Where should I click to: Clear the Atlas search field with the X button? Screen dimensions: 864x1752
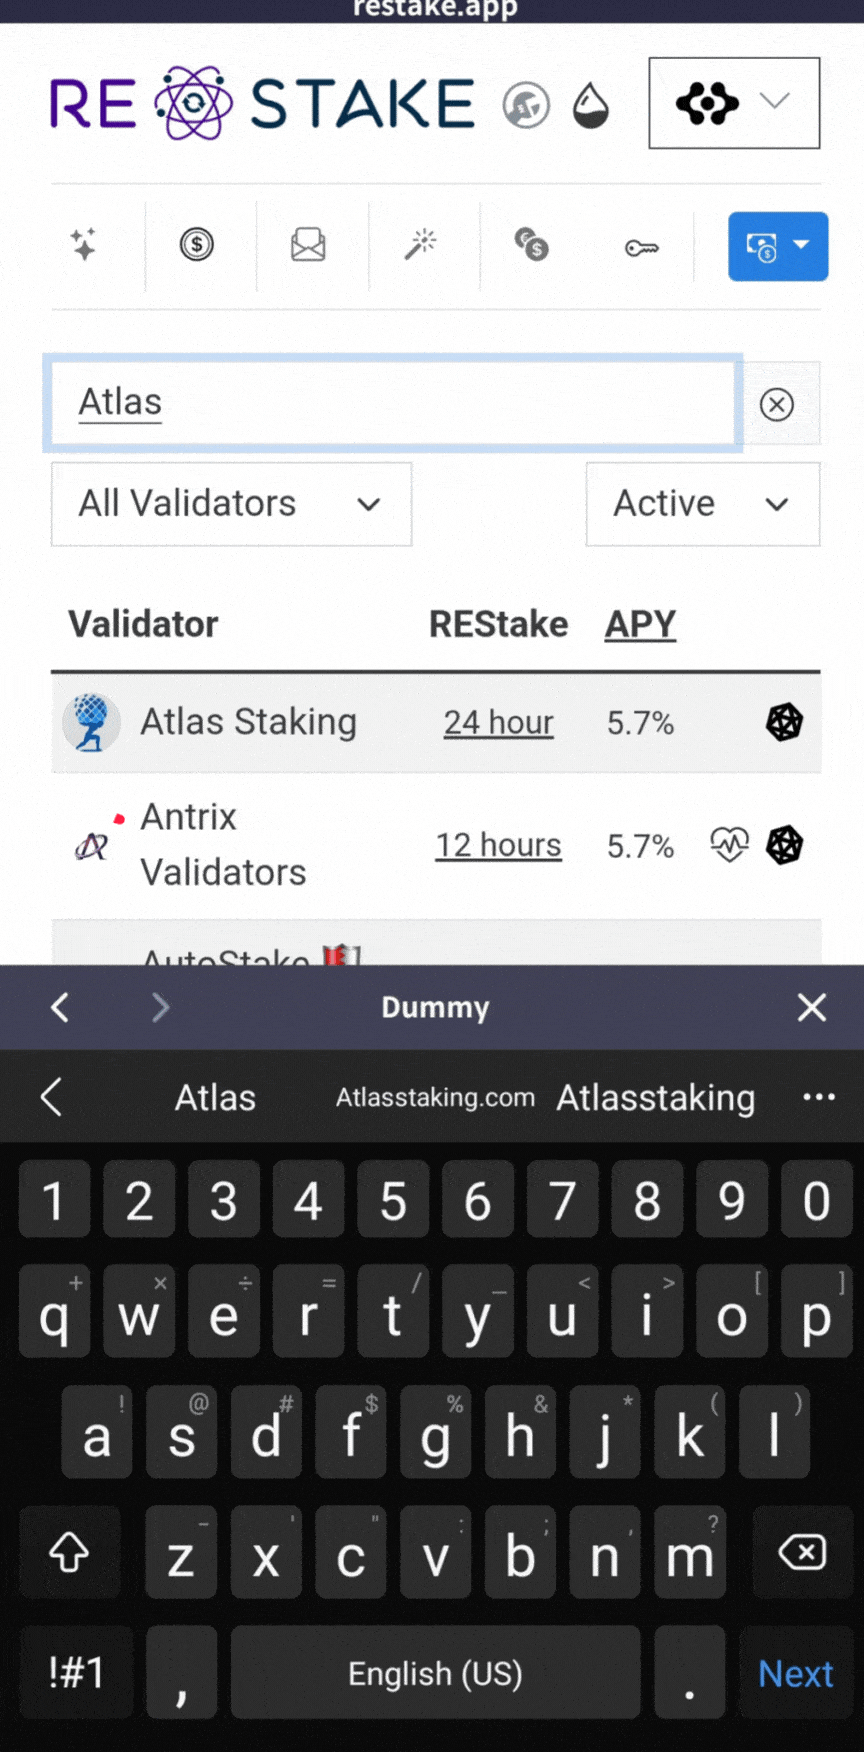click(x=777, y=404)
